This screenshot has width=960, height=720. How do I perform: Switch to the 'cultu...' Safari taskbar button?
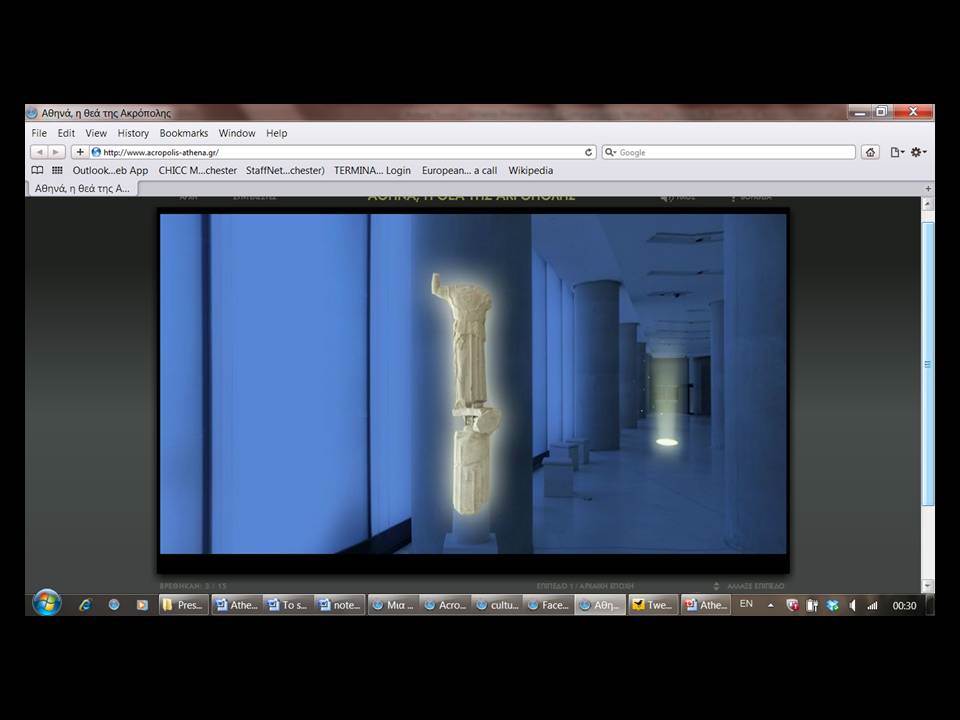(x=497, y=605)
